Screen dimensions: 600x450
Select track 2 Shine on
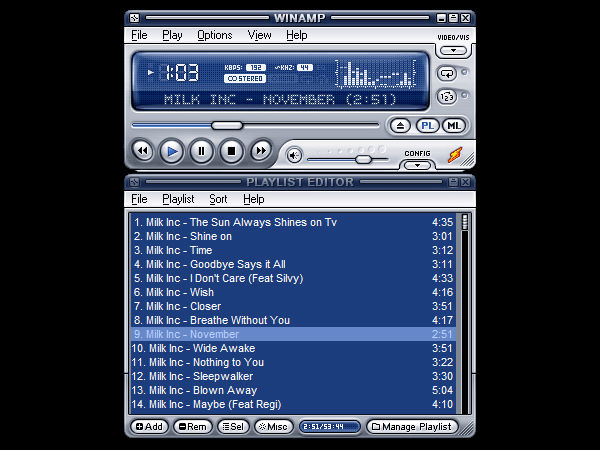293,236
